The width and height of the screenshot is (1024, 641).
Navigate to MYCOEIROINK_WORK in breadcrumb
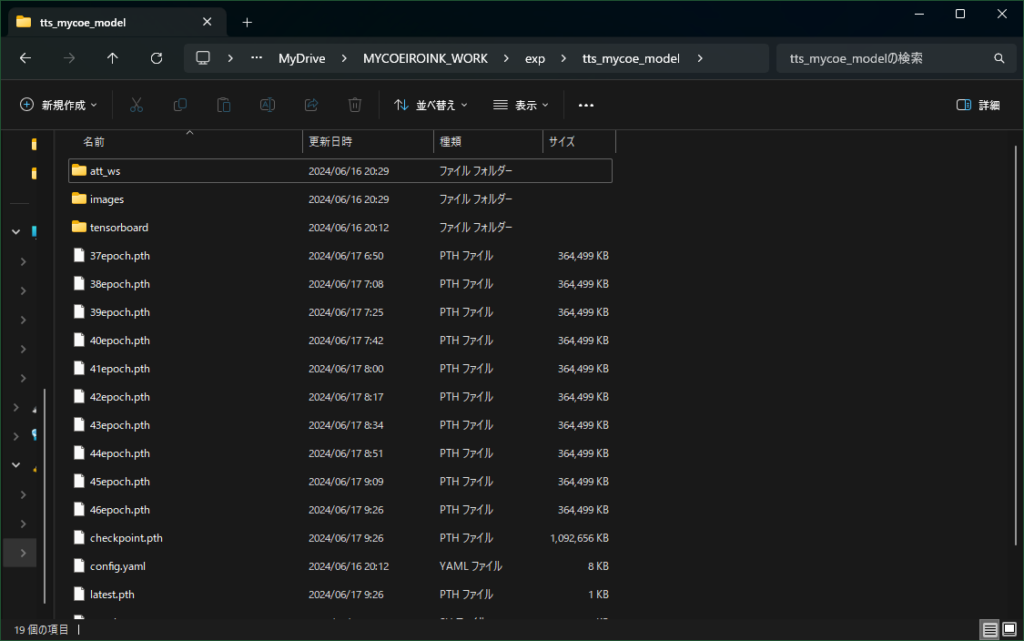[425, 58]
